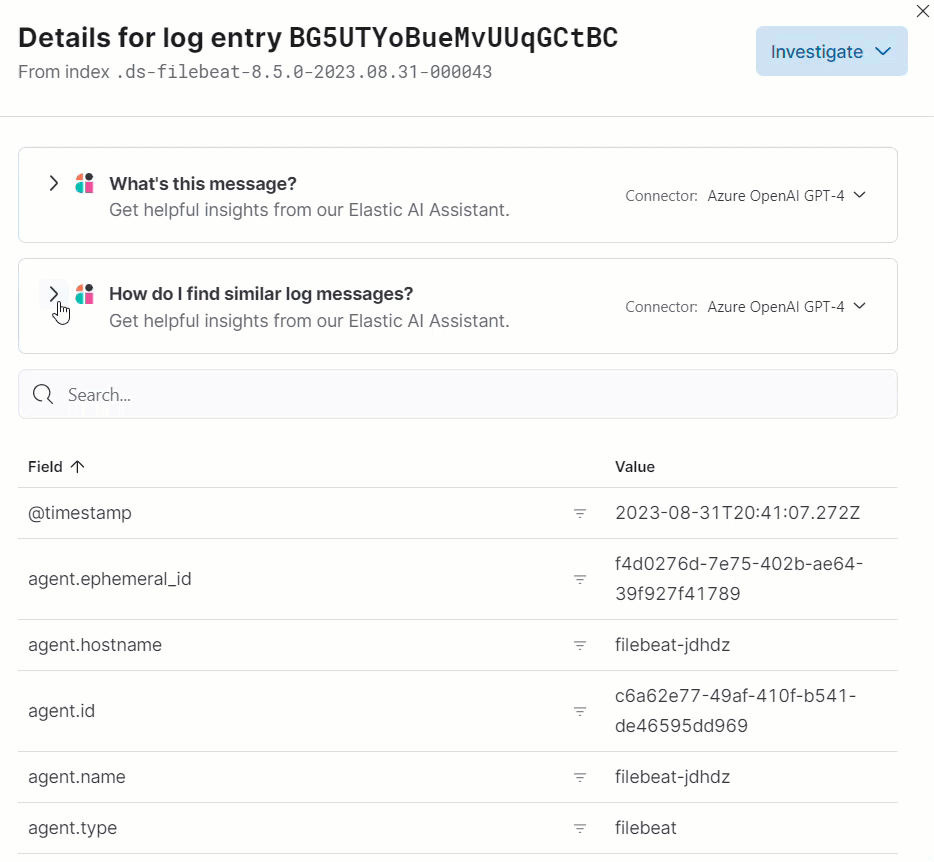This screenshot has height=862, width=934.
Task: Close the log entry details flyout
Action: (x=922, y=11)
